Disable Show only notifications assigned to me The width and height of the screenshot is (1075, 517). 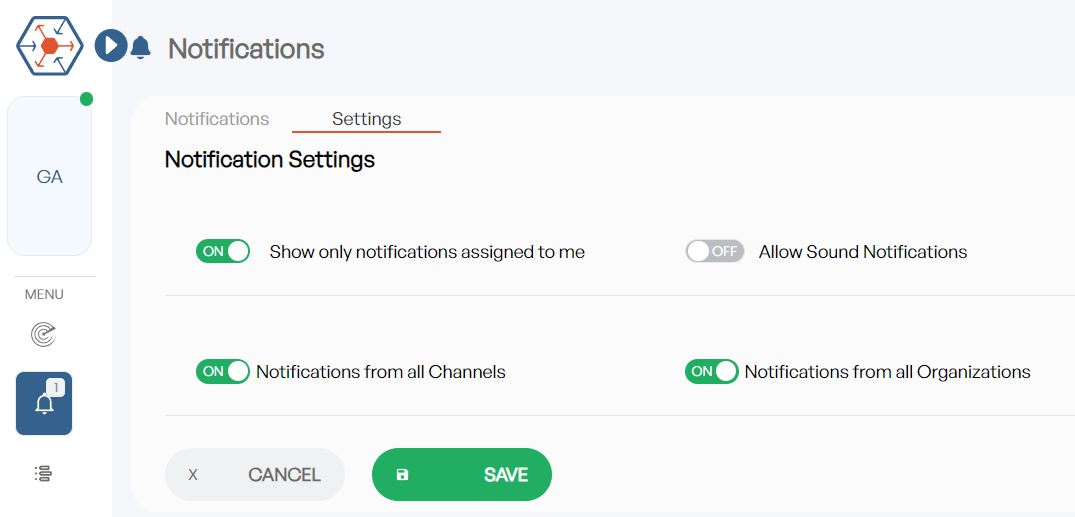[x=223, y=252]
